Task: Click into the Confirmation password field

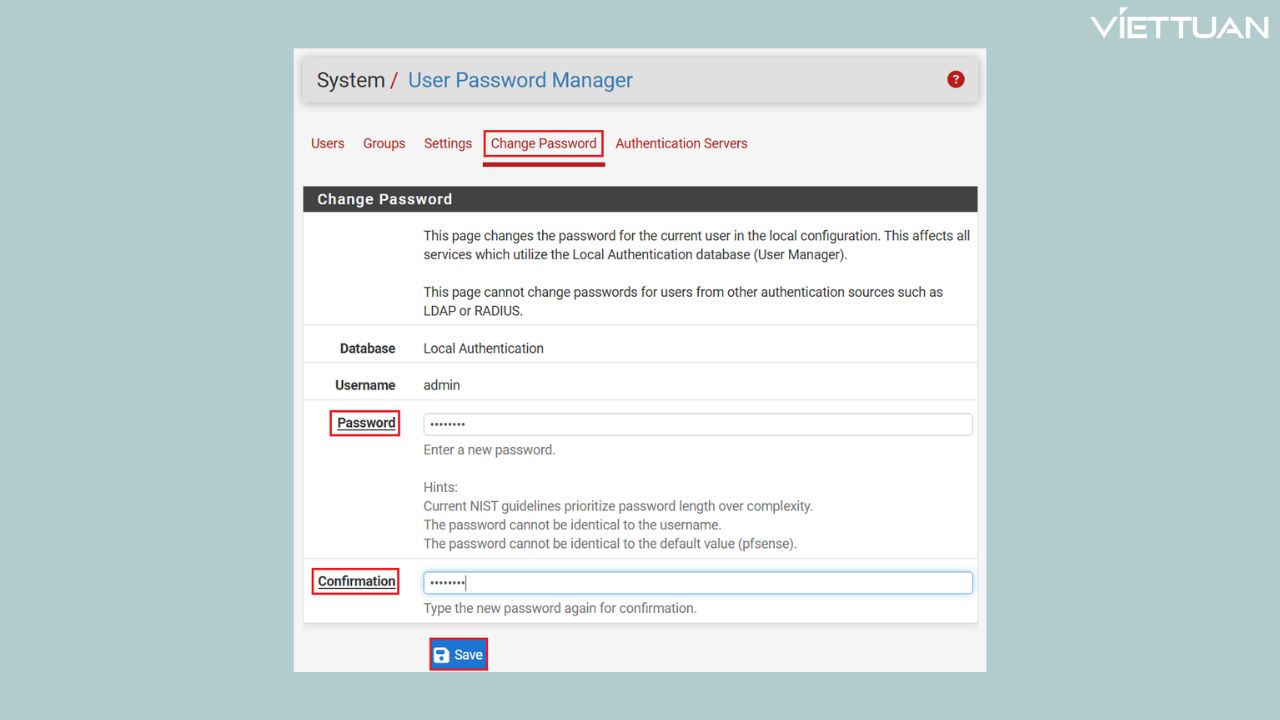Action: [697, 582]
